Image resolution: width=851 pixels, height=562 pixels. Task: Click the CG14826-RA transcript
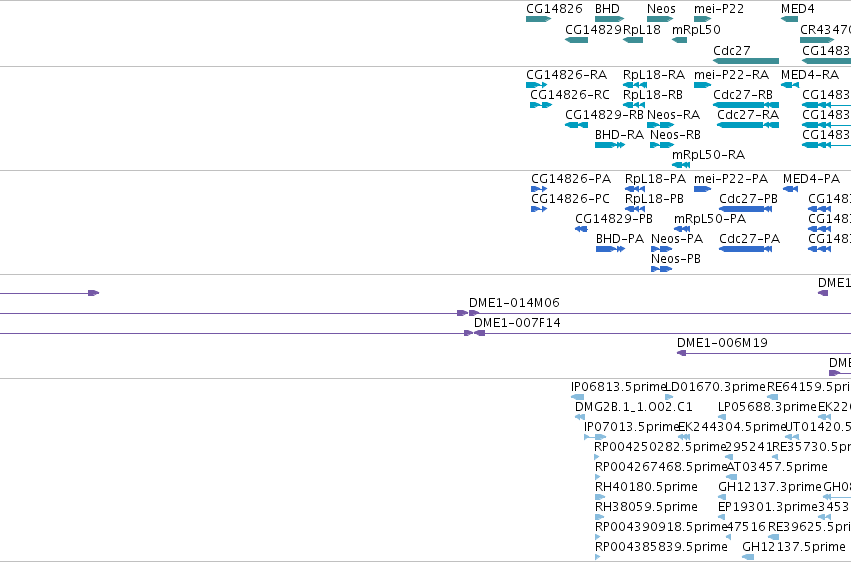click(536, 85)
